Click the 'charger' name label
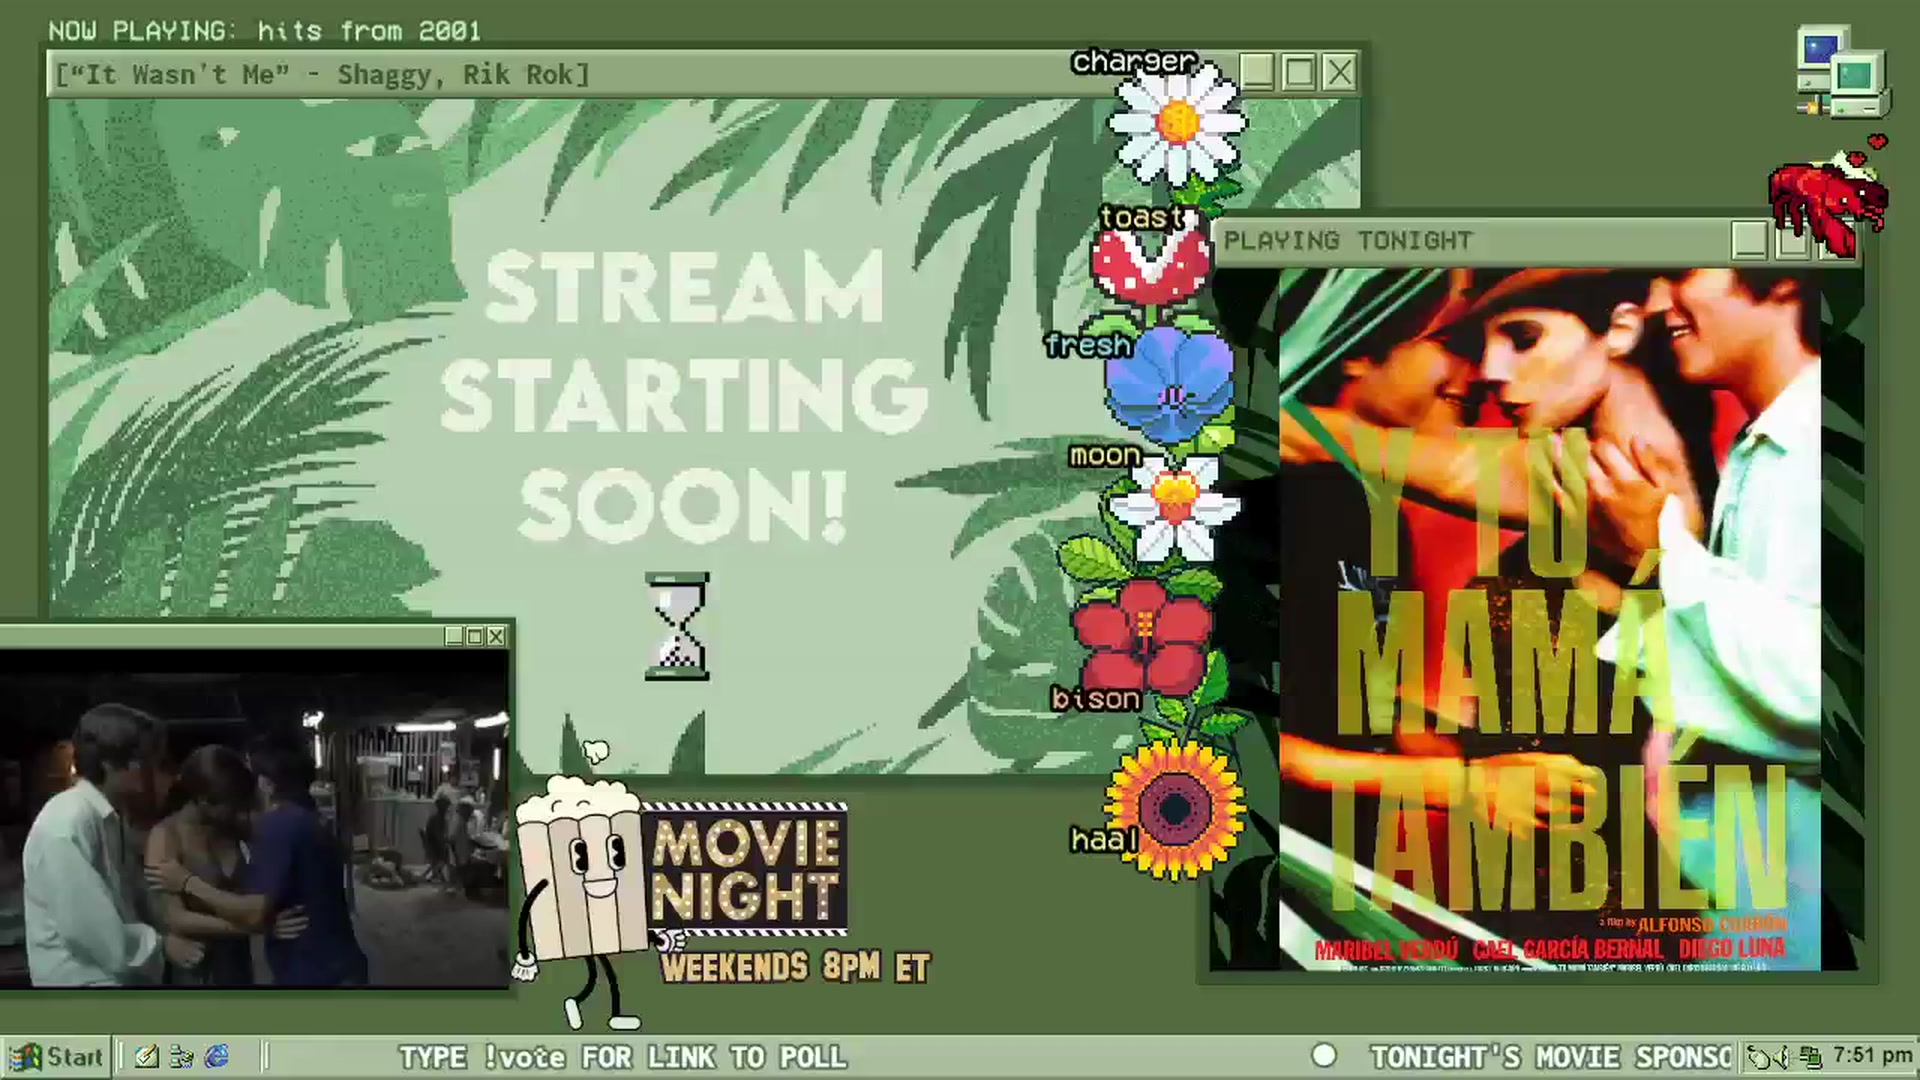This screenshot has height=1080, width=1920. pos(1134,62)
